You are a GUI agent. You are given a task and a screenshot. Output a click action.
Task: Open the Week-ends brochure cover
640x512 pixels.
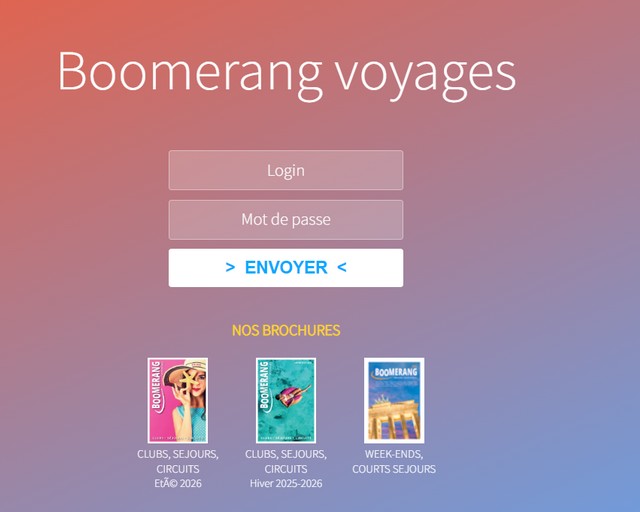coord(394,401)
